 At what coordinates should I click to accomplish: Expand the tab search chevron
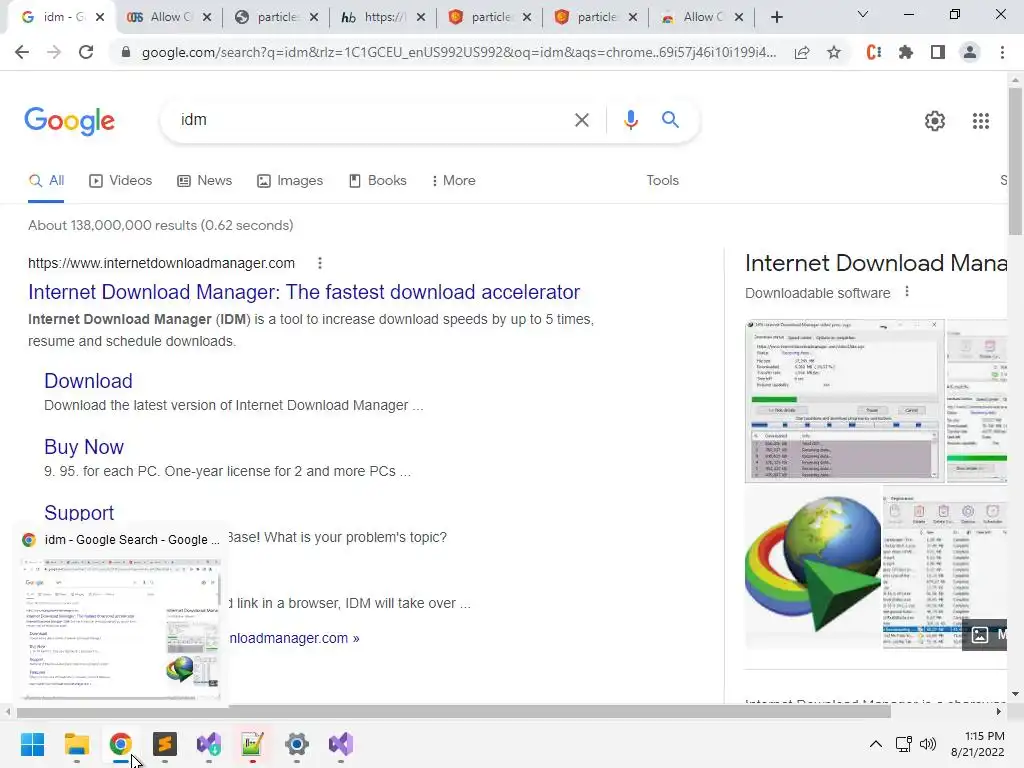coord(863,14)
